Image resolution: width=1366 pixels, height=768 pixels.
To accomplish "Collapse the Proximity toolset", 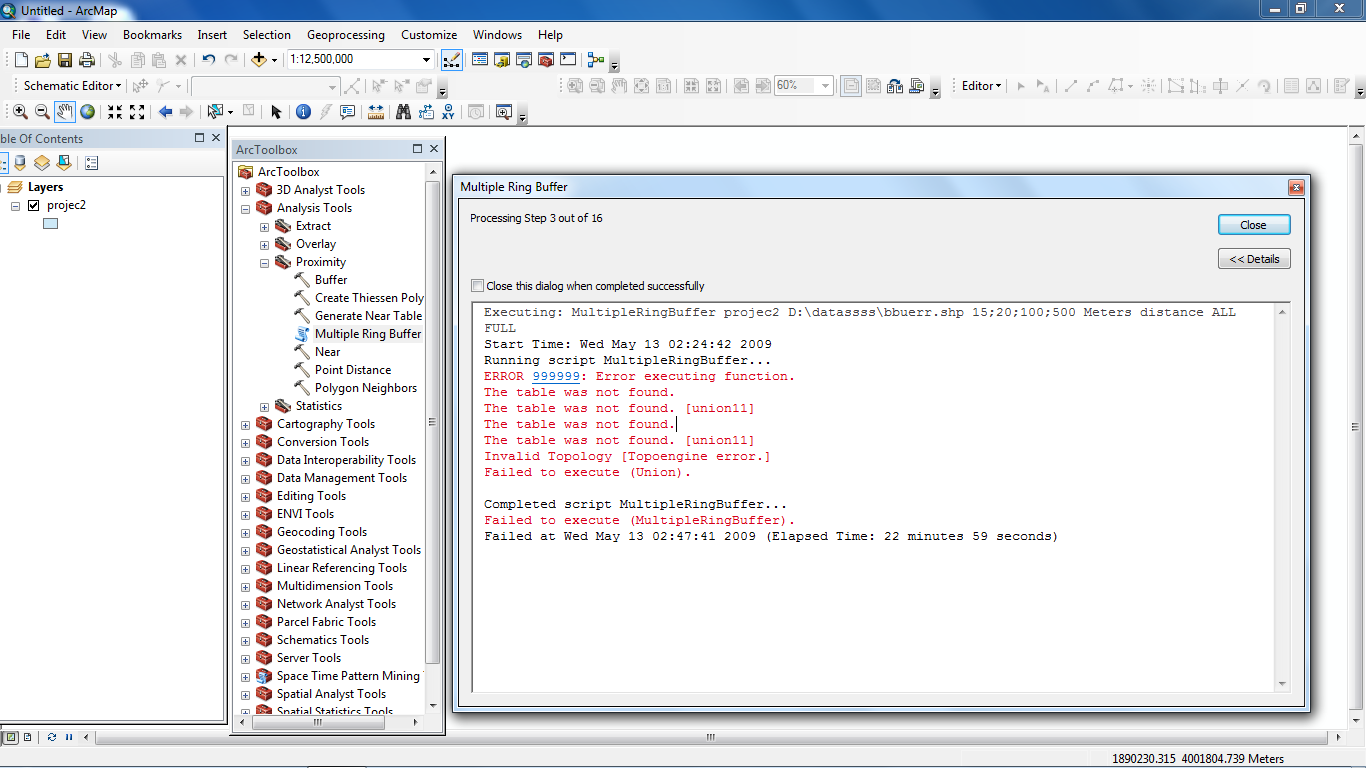I will [x=265, y=262].
